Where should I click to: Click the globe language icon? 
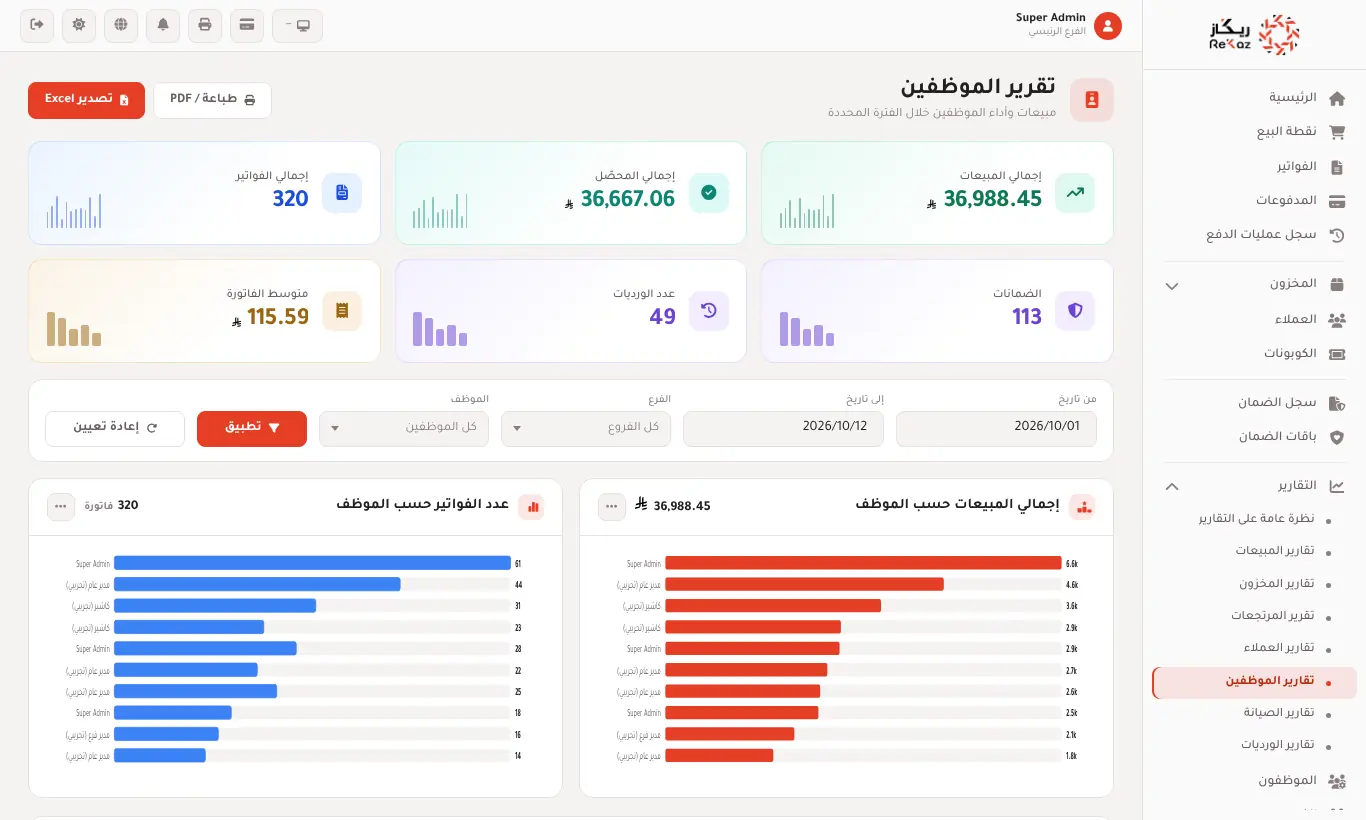click(x=121, y=25)
